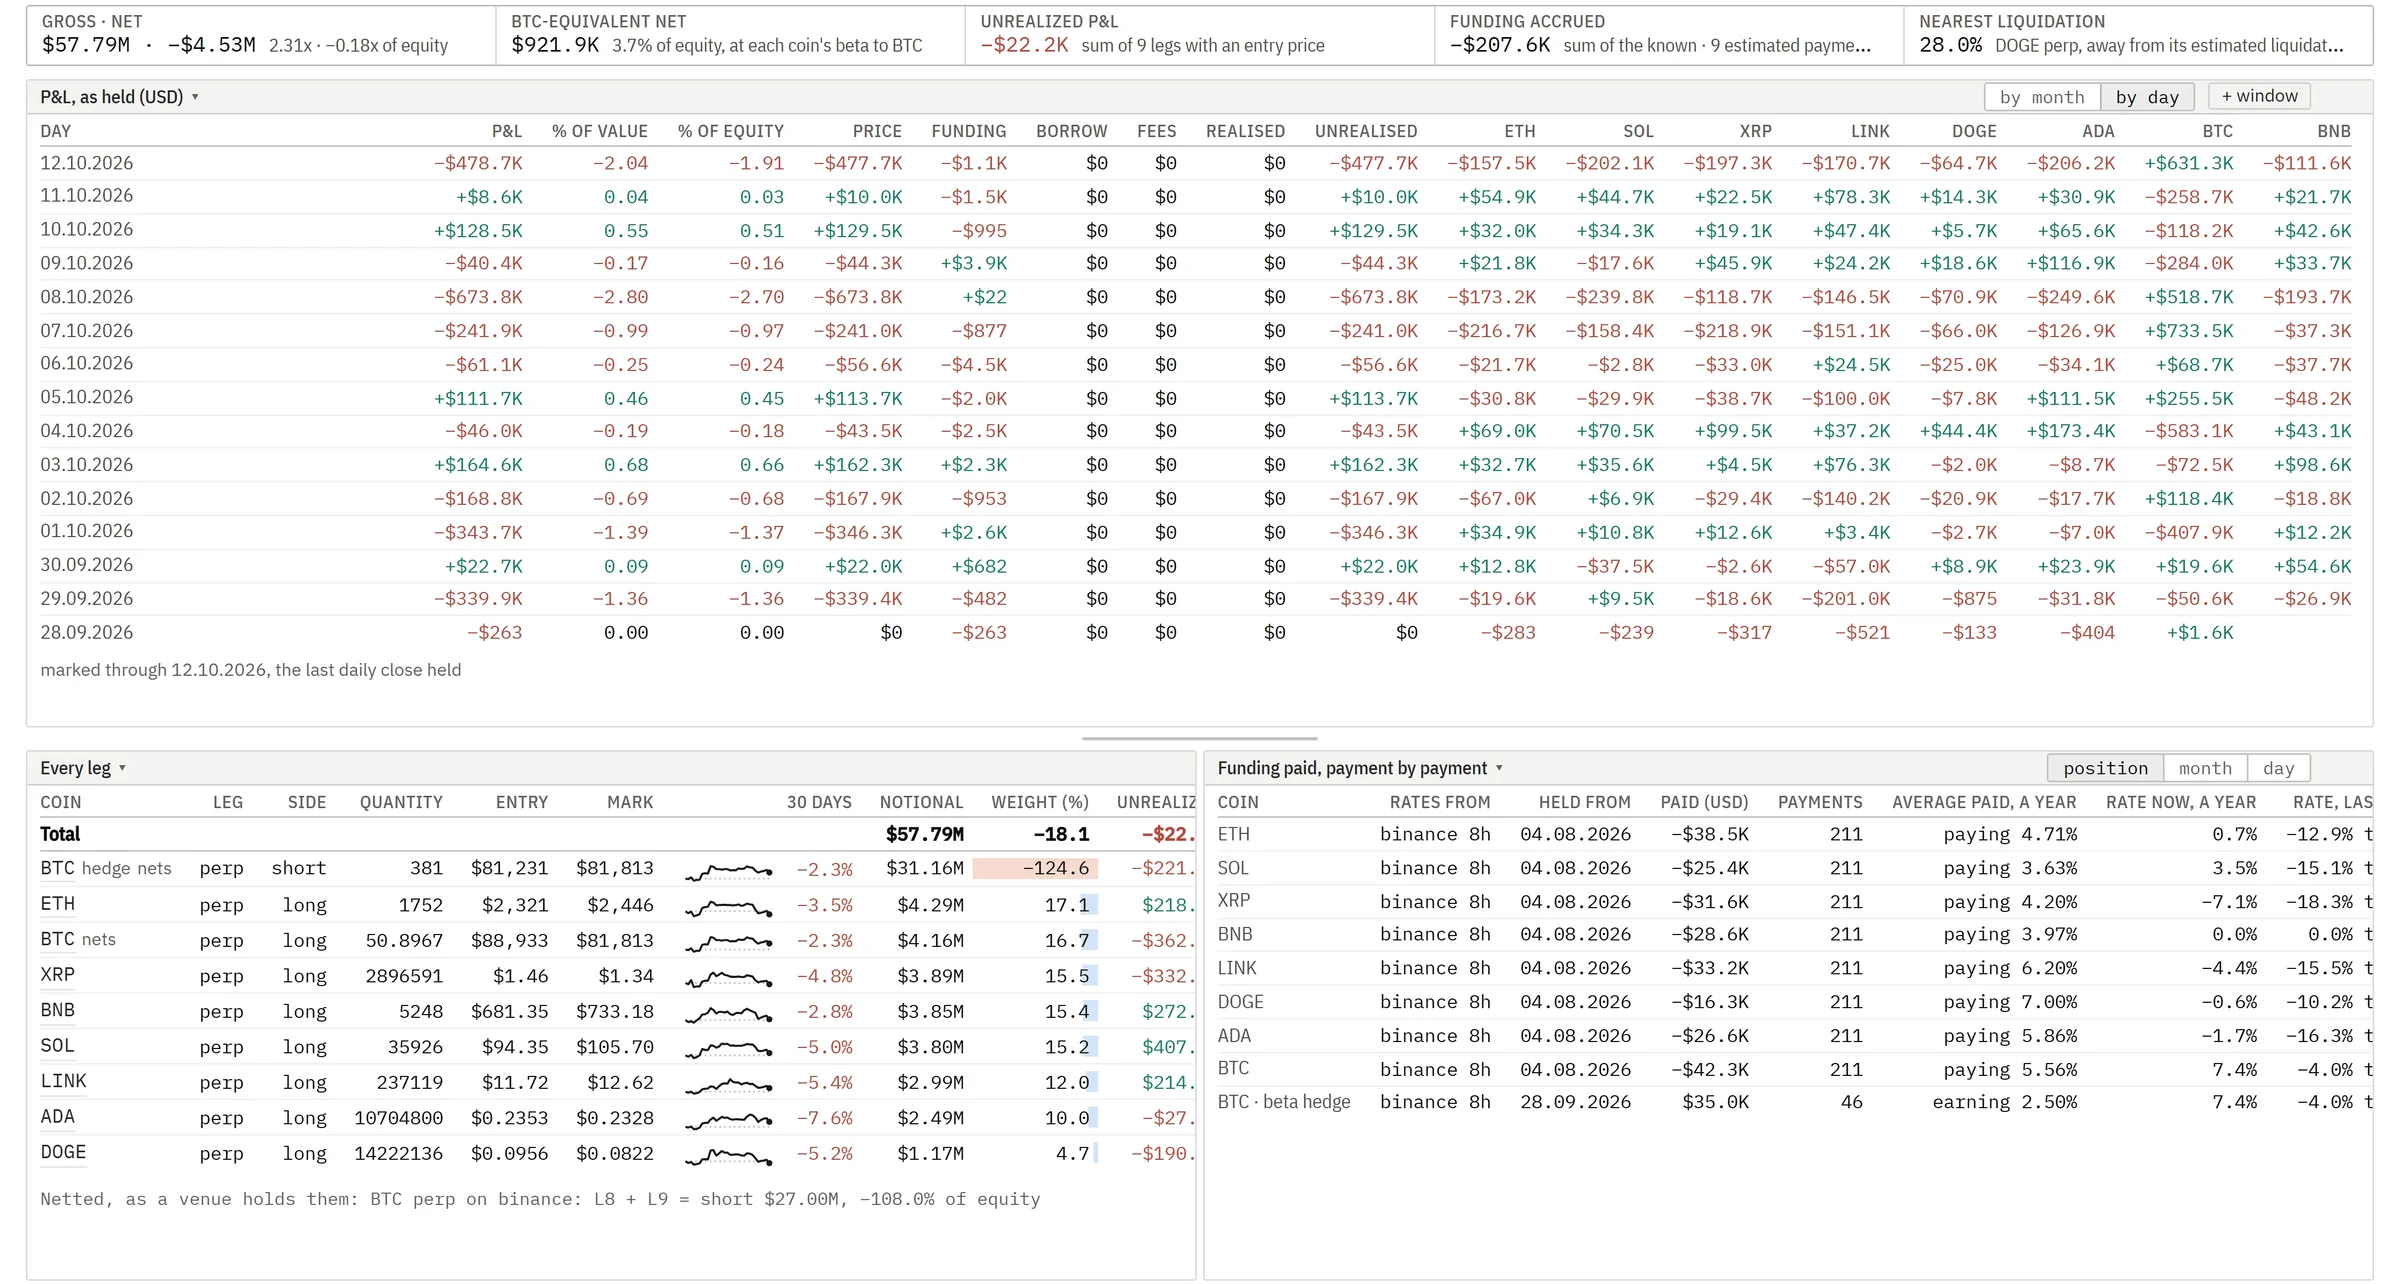Select the LINK row in funding table
2400x1284 pixels.
pyautogui.click(x=1793, y=968)
